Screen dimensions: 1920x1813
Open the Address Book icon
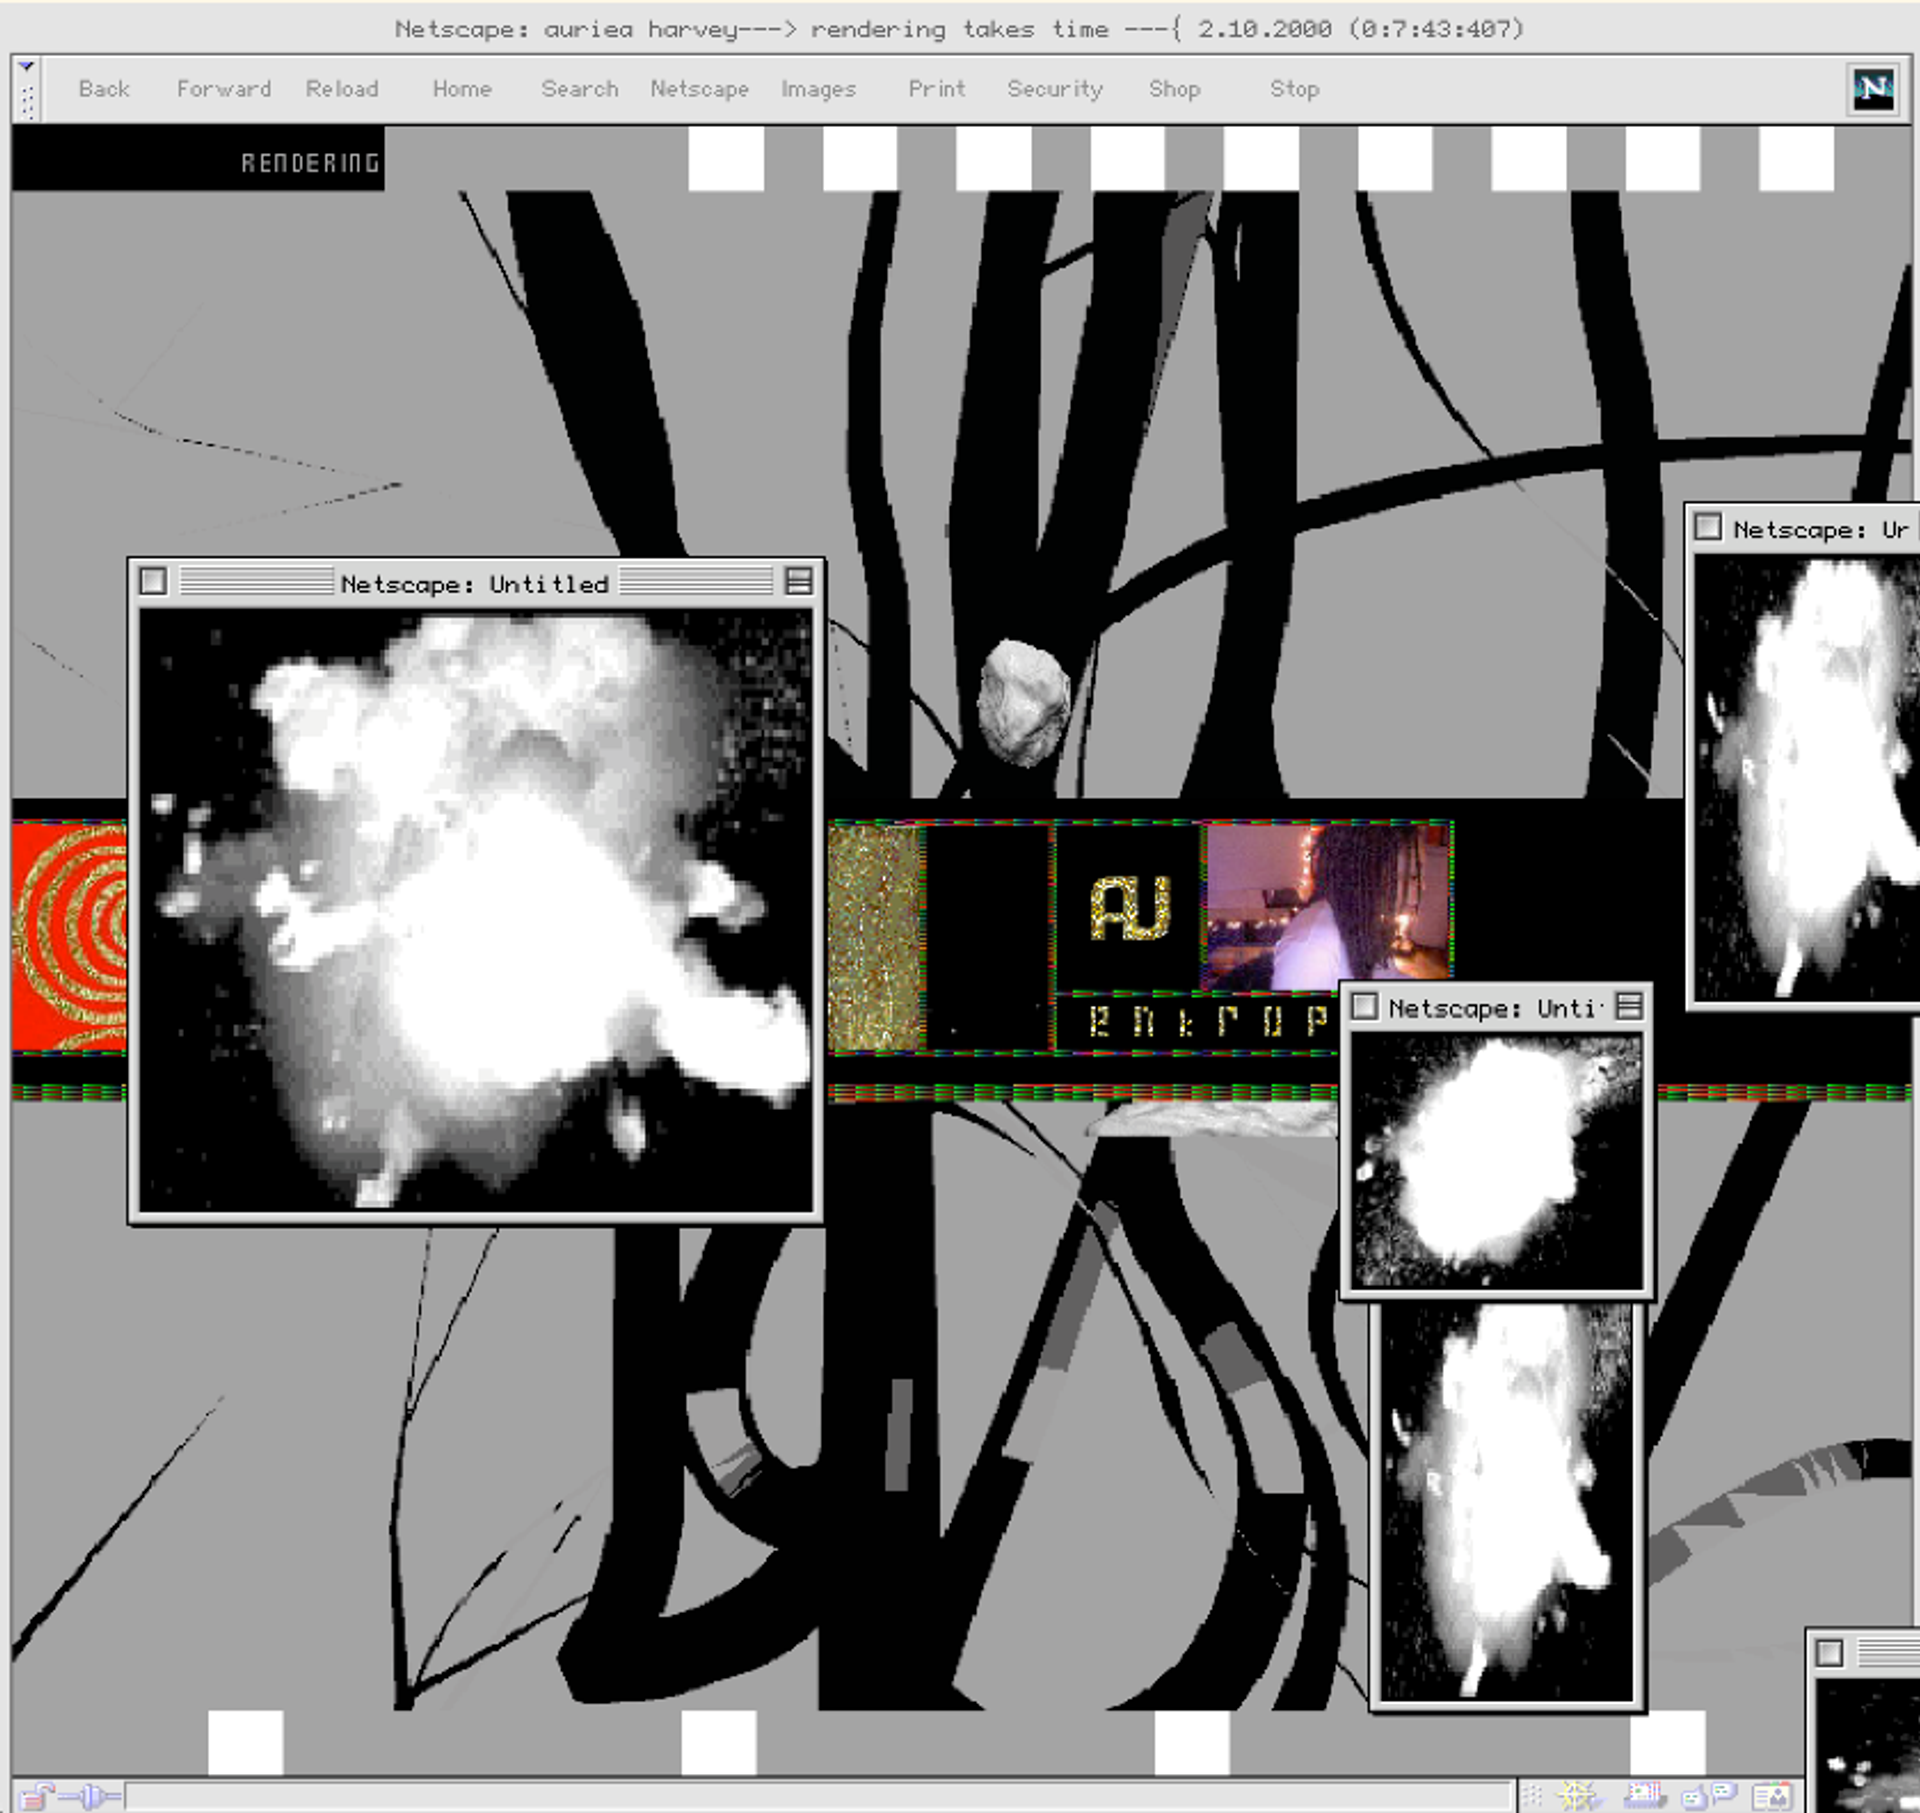click(x=1771, y=1796)
